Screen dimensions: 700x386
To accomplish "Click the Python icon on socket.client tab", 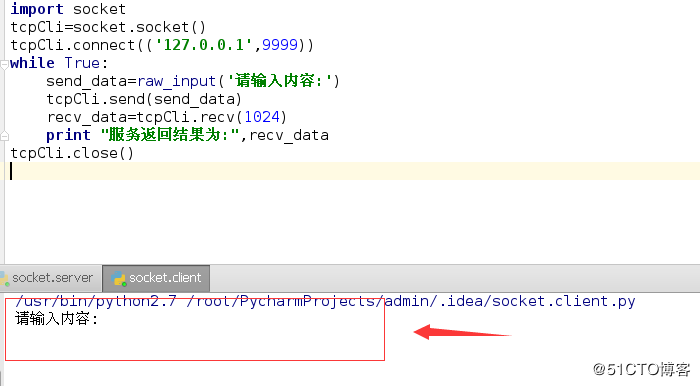I will point(118,278).
